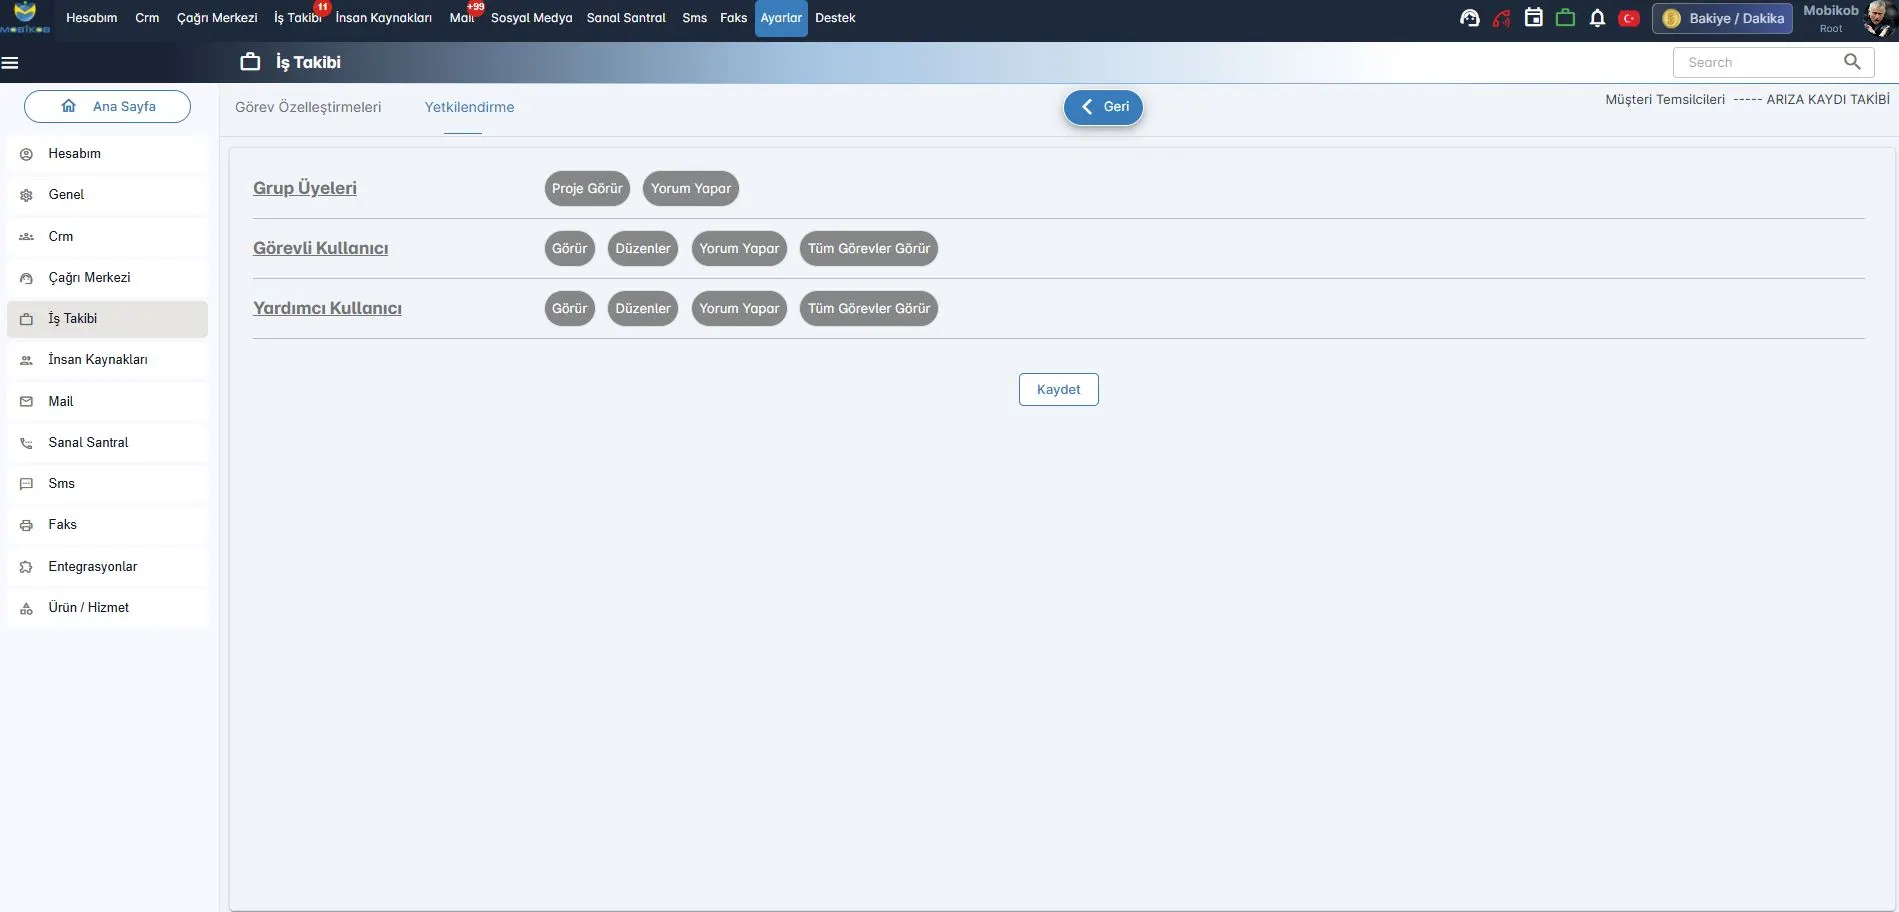Screen dimensions: 1899x912
Task: Toggle Proje Görür for Grup Üyeleri
Action: click(587, 188)
